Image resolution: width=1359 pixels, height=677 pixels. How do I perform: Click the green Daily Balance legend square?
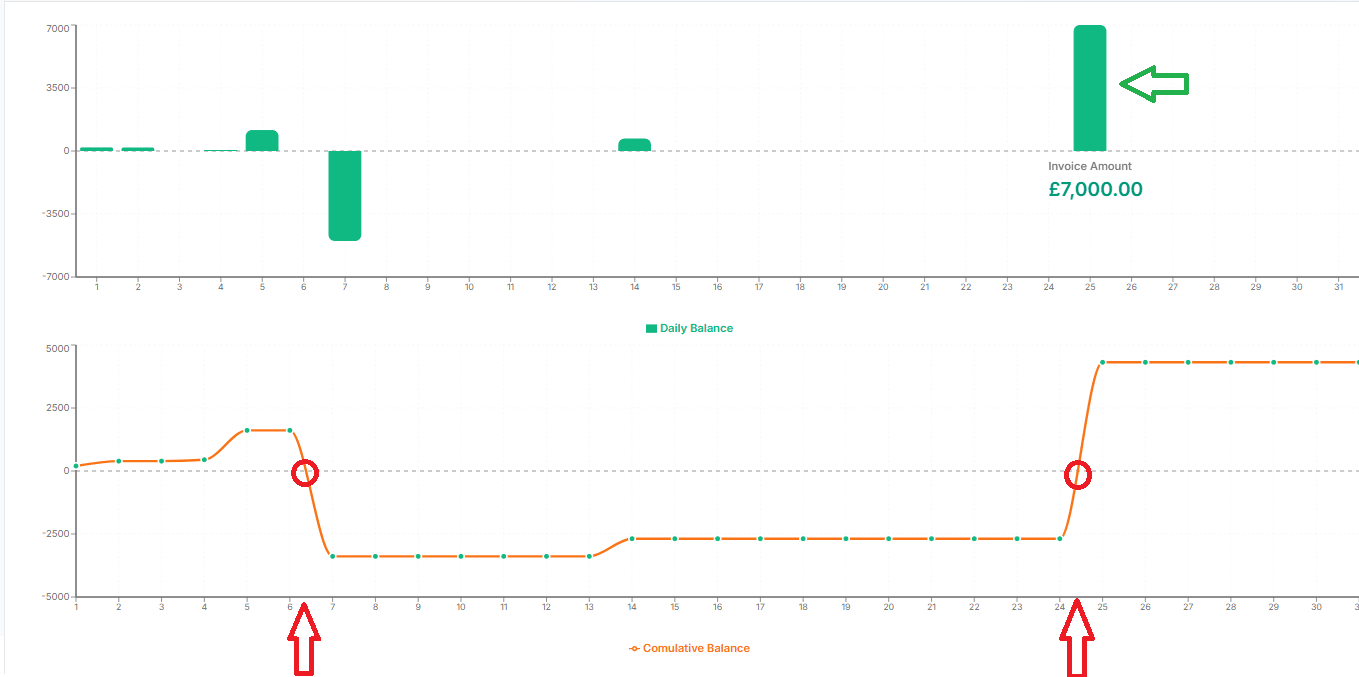(652, 328)
